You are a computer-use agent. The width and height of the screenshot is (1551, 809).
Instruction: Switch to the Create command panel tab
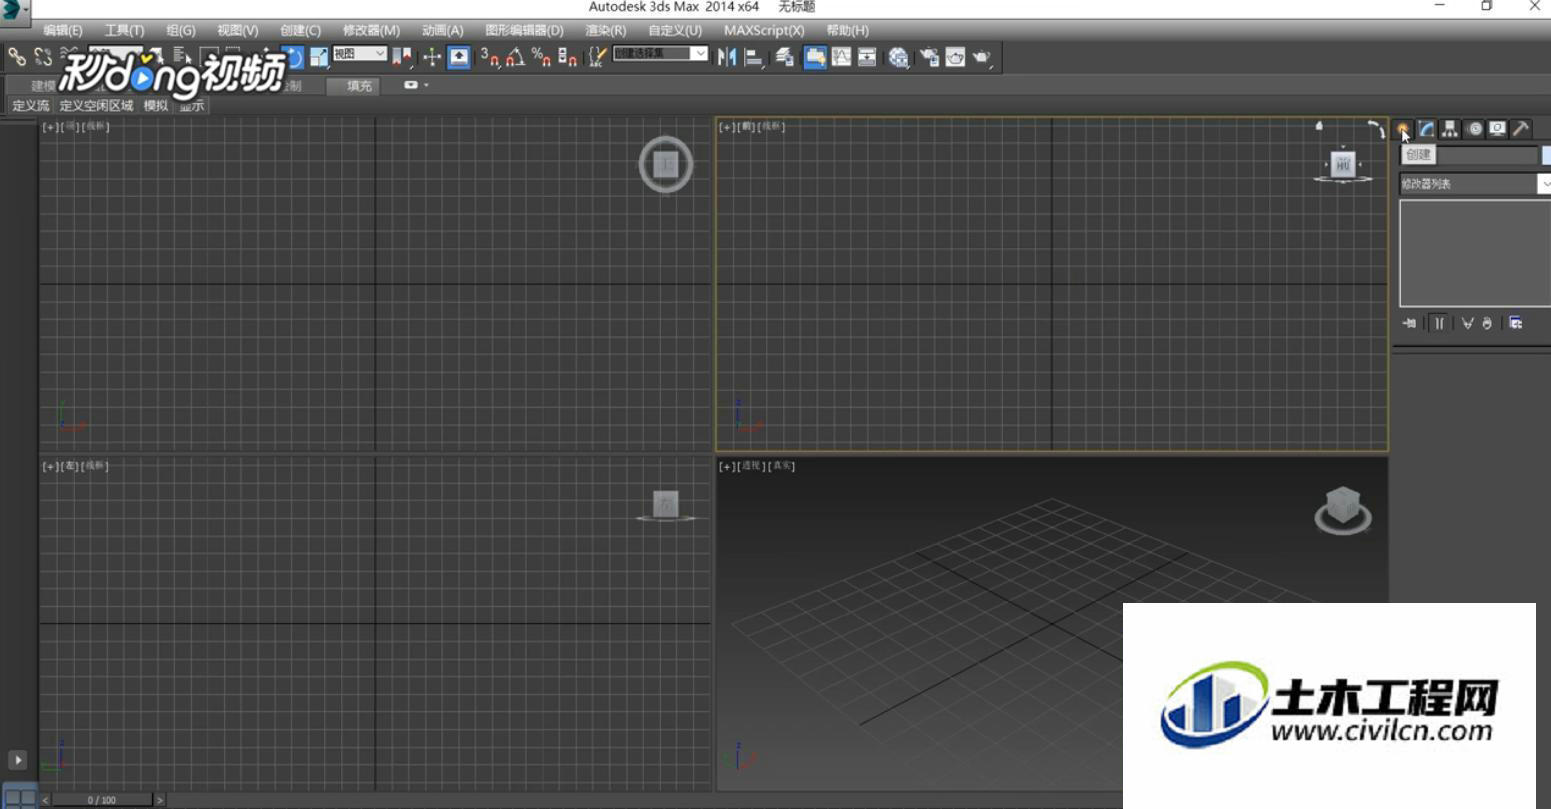(1403, 129)
